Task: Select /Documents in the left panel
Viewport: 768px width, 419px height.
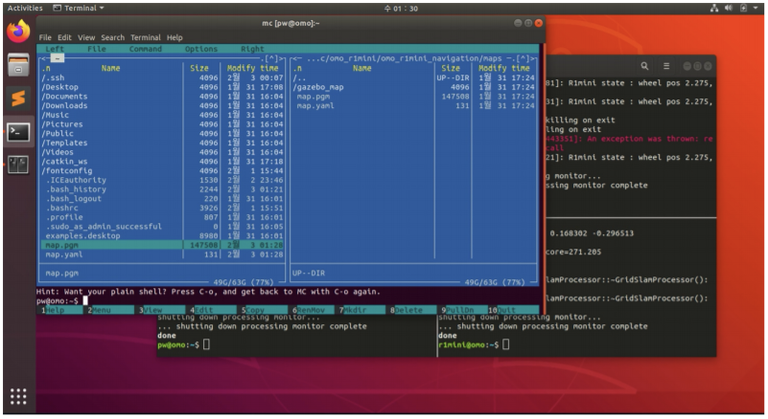Action: pyautogui.click(x=64, y=96)
